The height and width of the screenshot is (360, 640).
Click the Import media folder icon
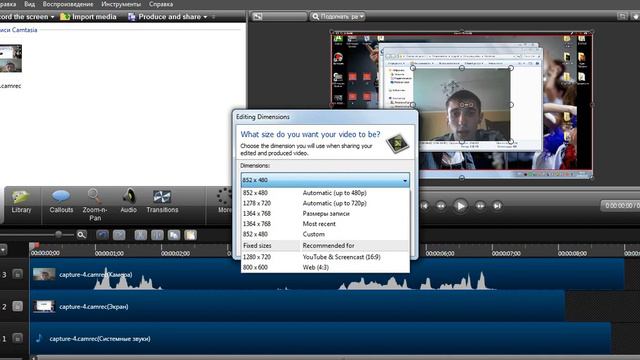pyautogui.click(x=64, y=17)
